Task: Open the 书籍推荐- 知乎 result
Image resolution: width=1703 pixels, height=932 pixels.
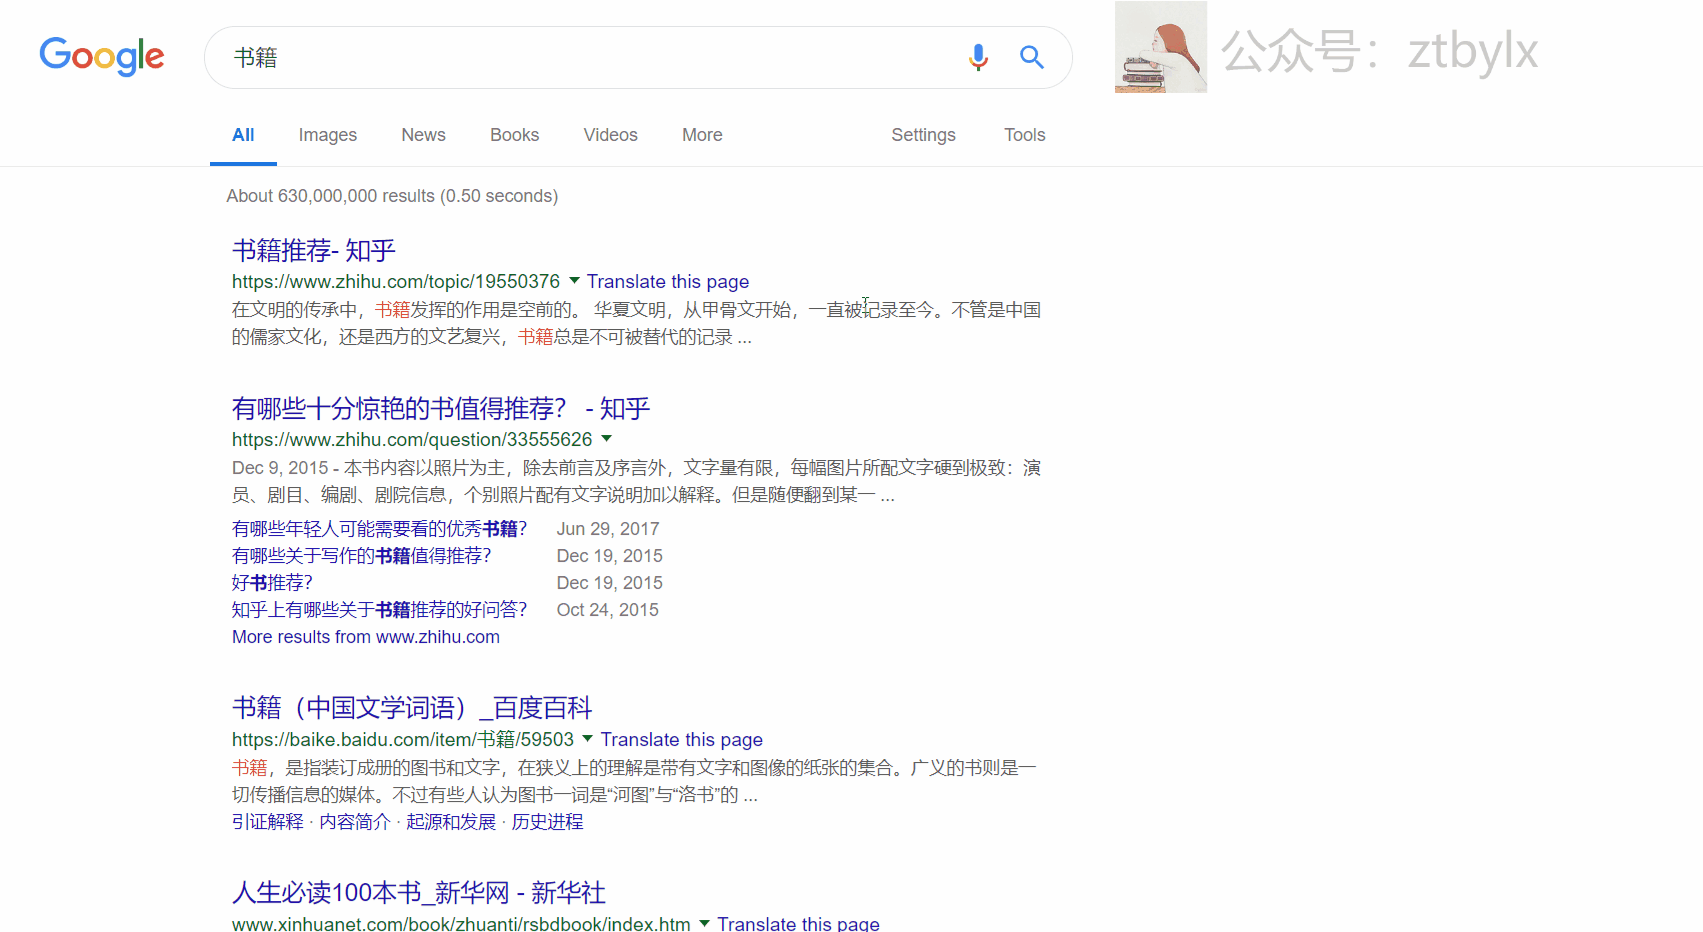Action: [314, 250]
